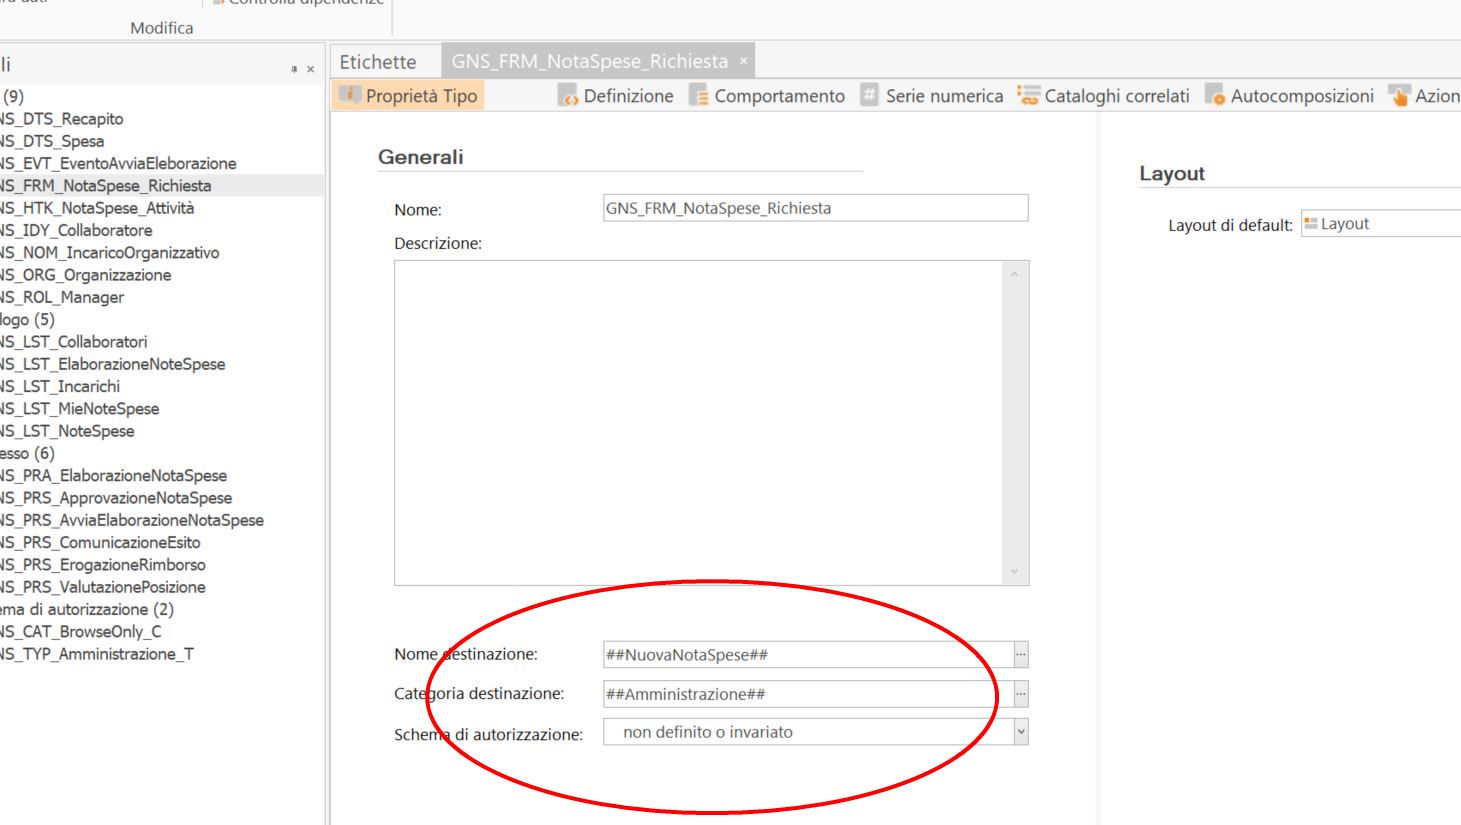Click the Nome destinazione field
This screenshot has width=1461, height=825.
(808, 655)
